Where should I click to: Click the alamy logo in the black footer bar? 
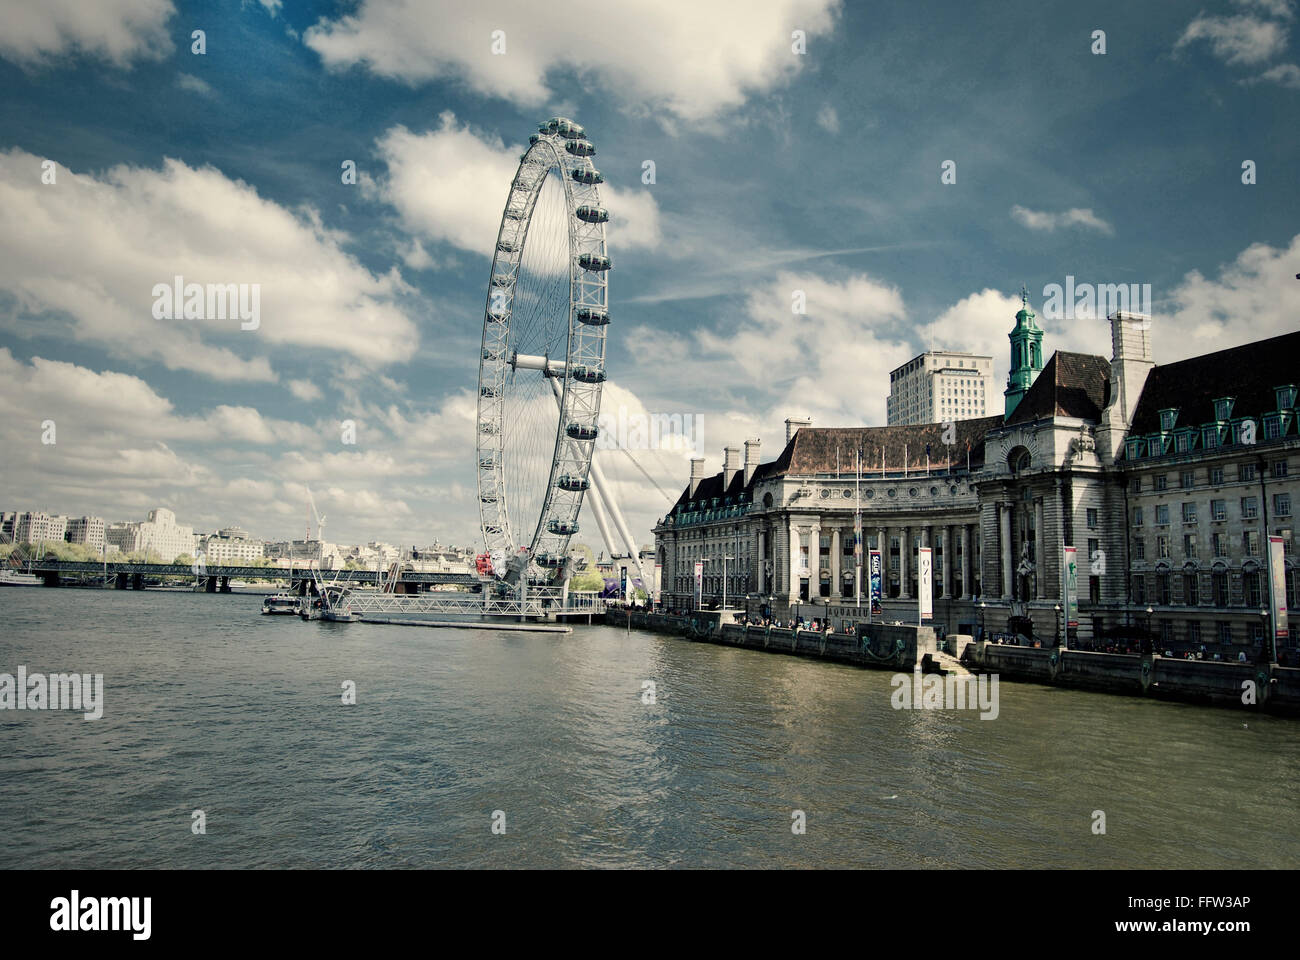point(101,915)
